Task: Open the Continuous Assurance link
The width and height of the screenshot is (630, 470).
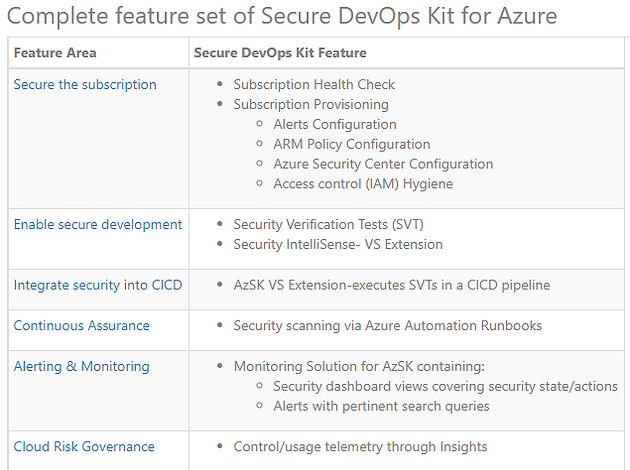Action: [82, 325]
